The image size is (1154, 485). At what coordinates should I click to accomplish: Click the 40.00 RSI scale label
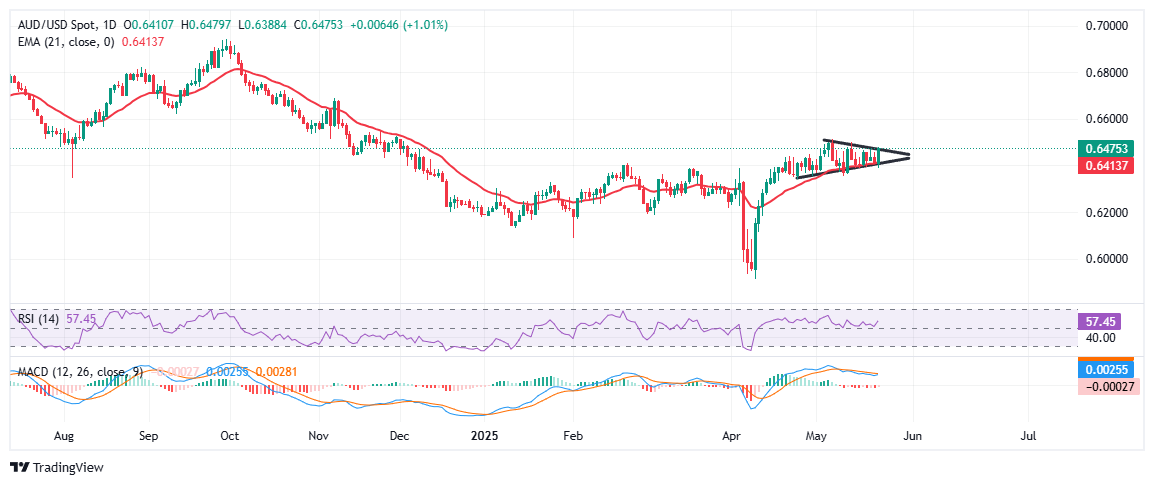1100,338
